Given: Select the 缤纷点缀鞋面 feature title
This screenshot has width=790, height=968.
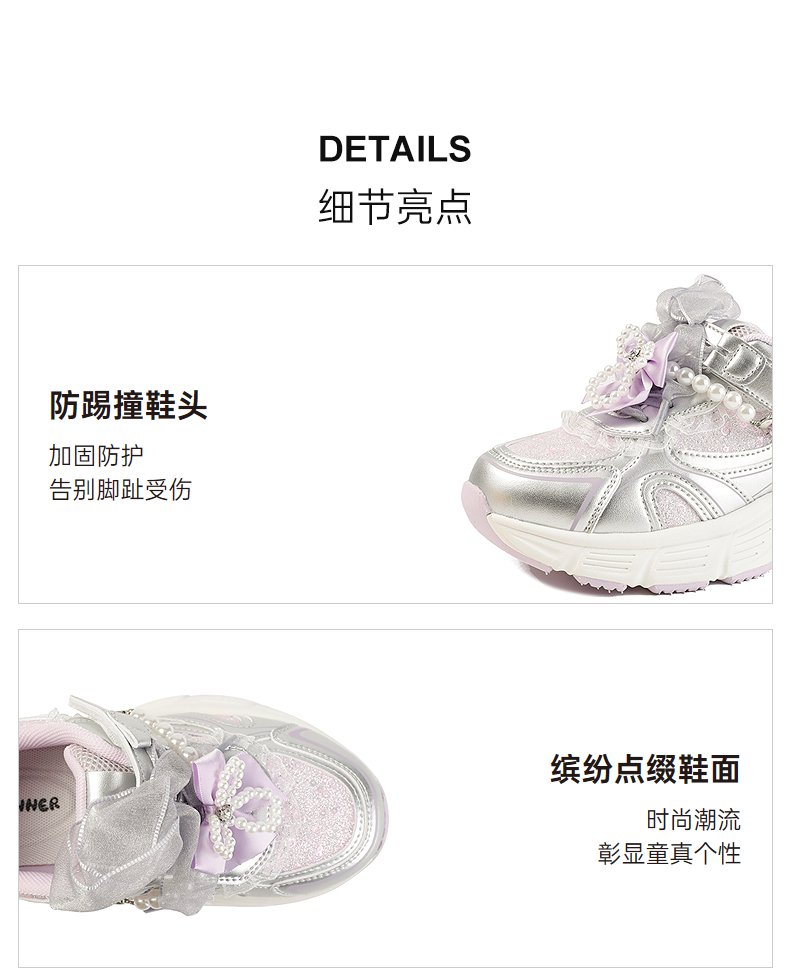Looking at the screenshot, I should tap(645, 769).
